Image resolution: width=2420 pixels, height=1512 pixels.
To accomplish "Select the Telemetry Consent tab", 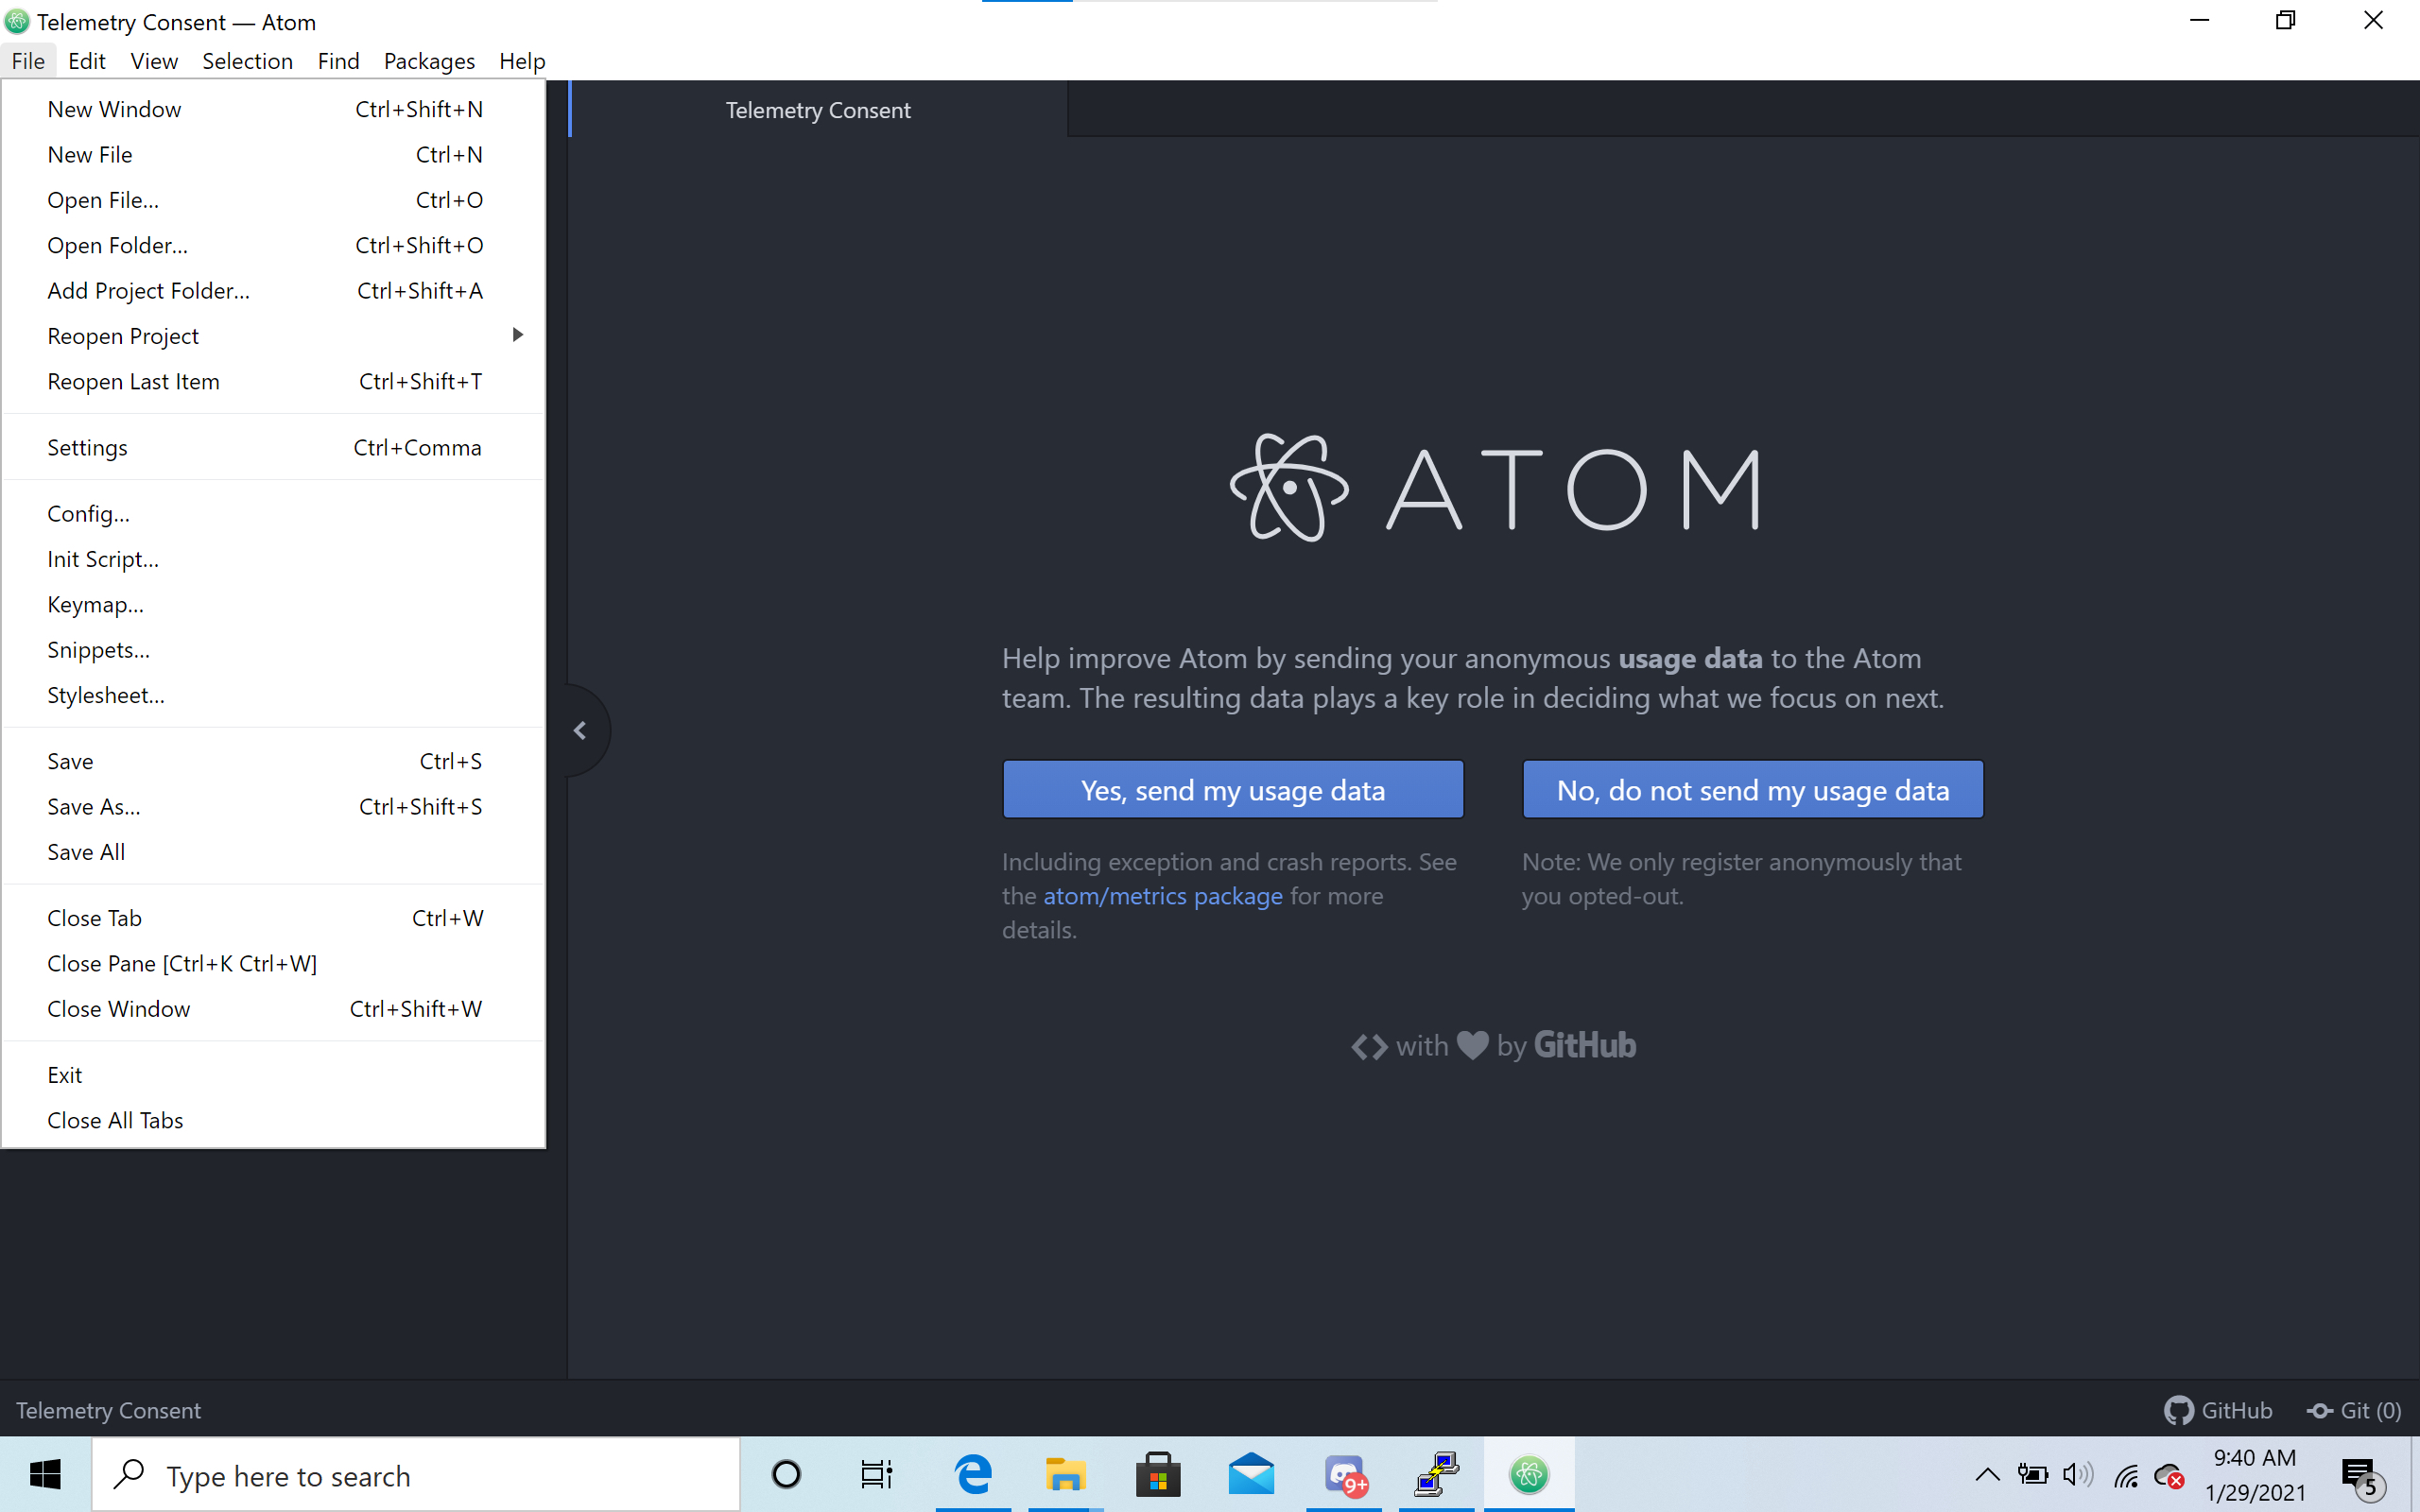I will point(818,110).
